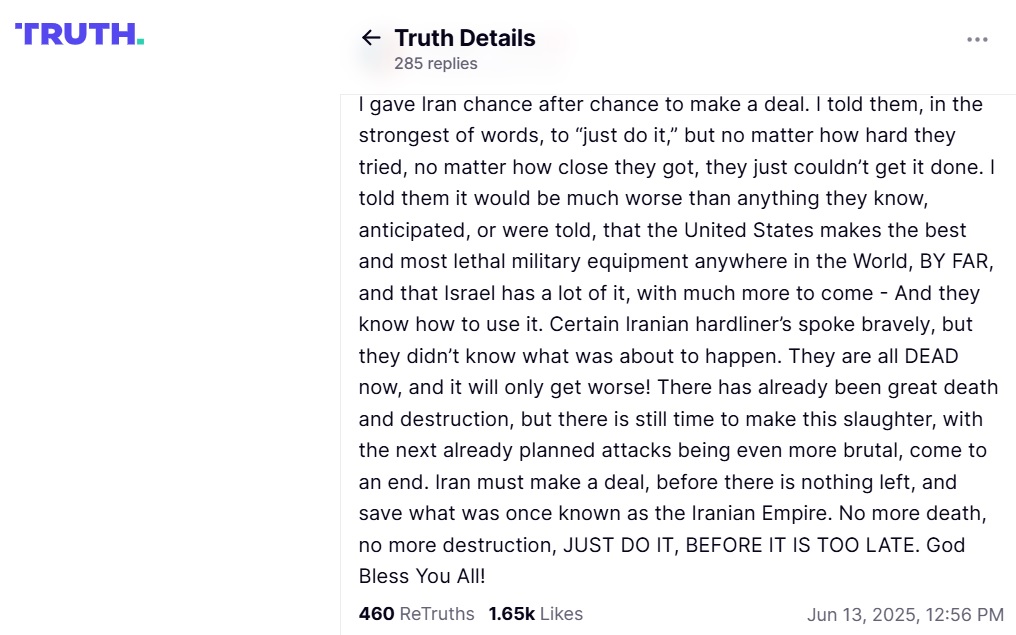View the 460 ReTruths list
This screenshot has width=1016, height=635.
tap(418, 614)
